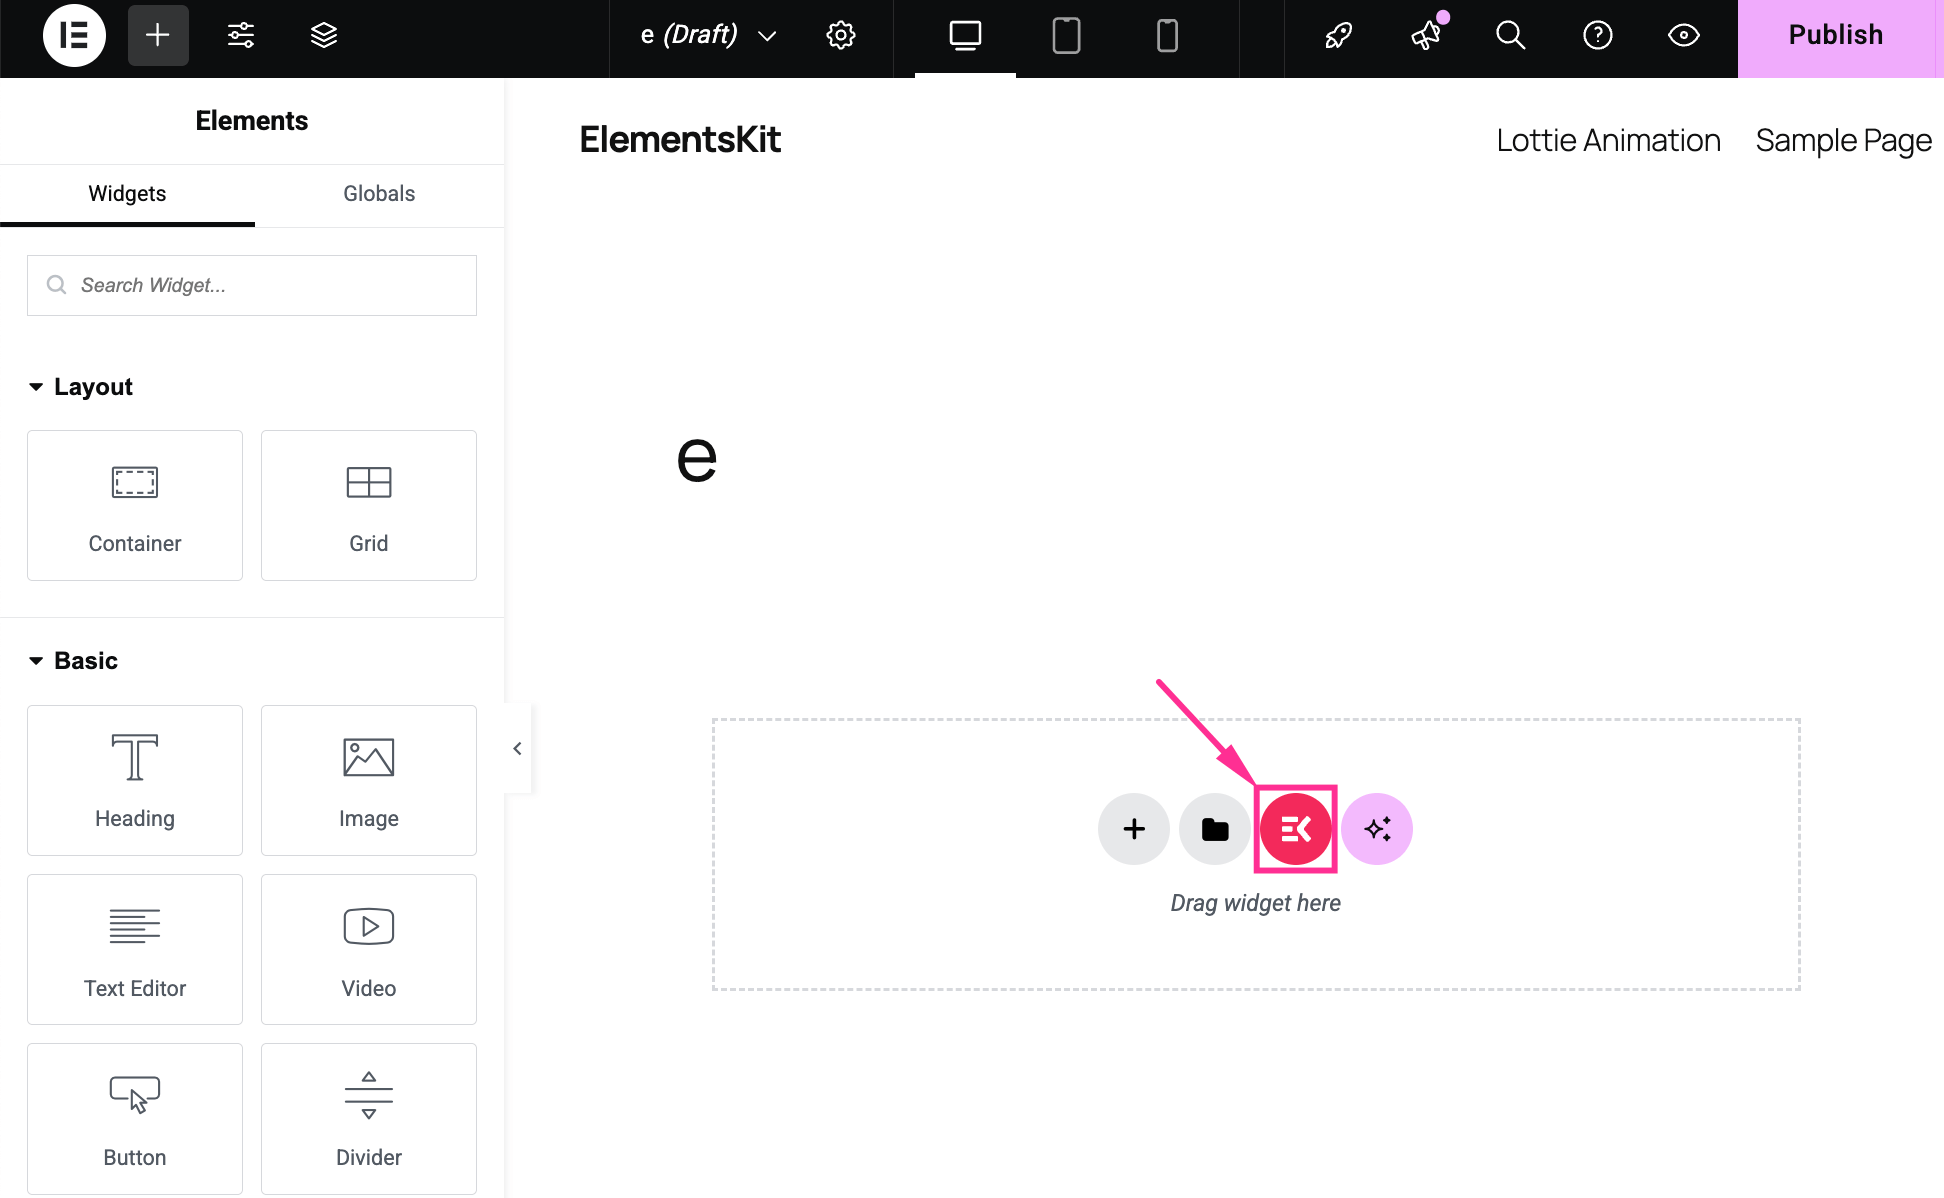Open the Site Settings sliders icon
The image size is (1944, 1198).
pyautogui.click(x=240, y=36)
